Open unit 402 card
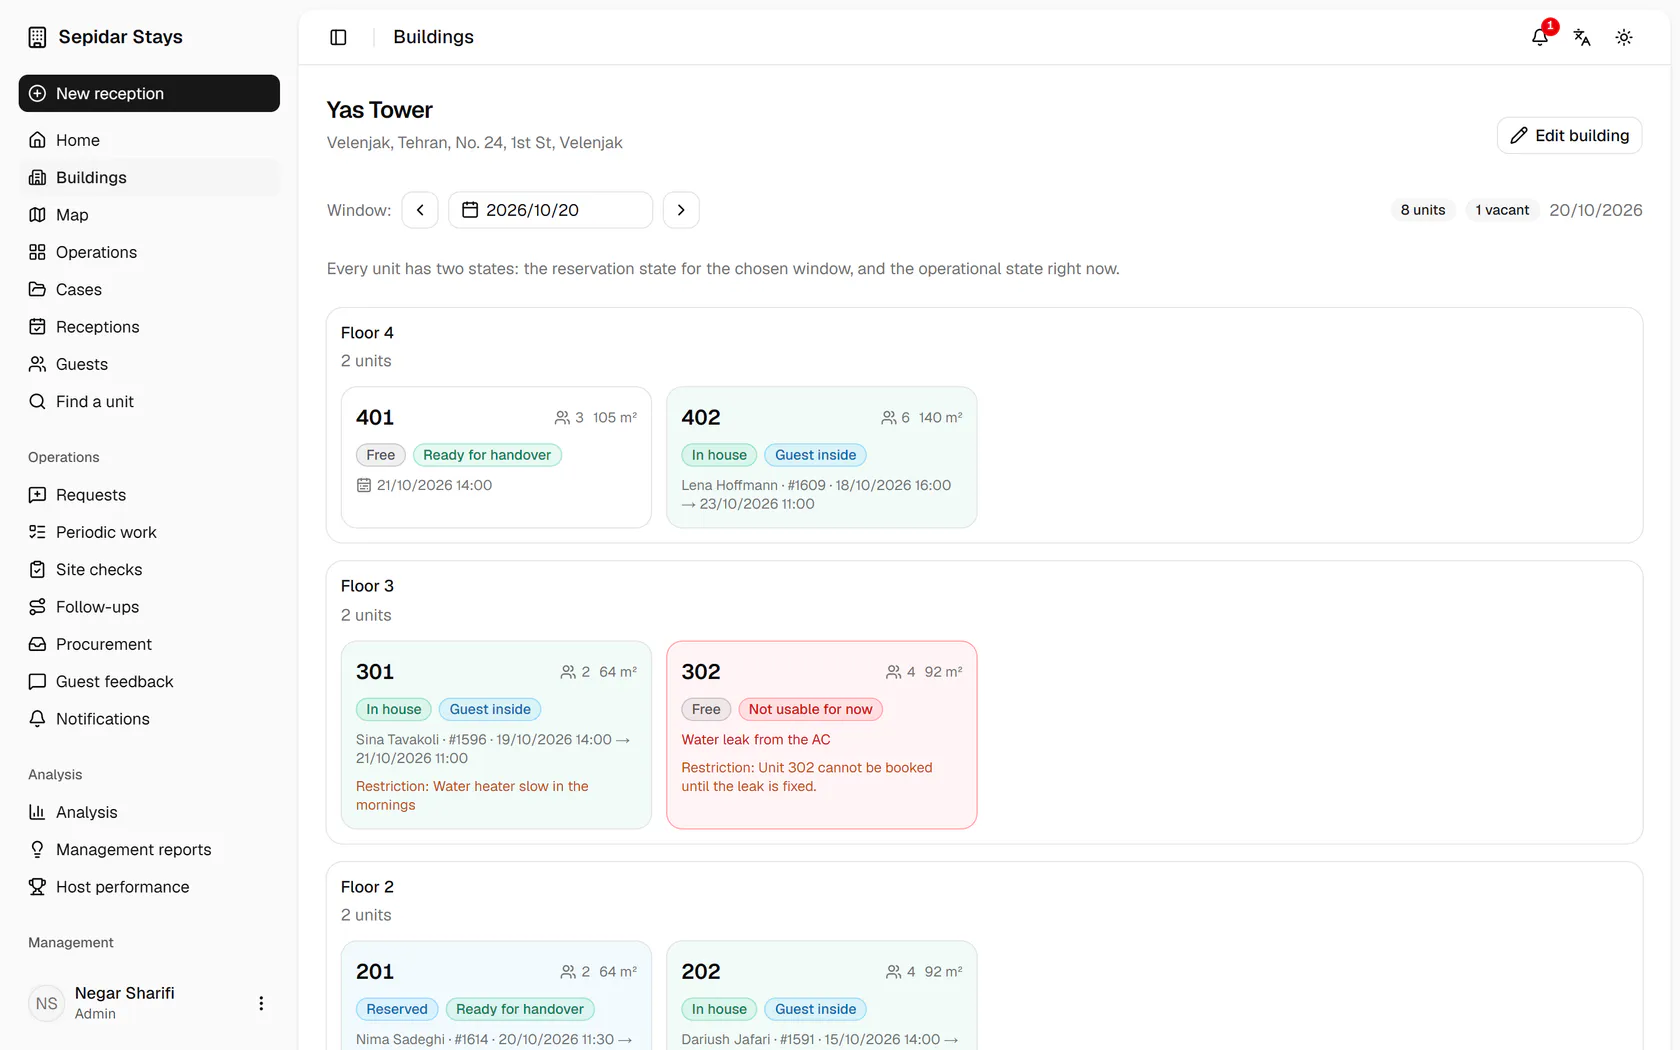Viewport: 1680px width, 1050px height. click(821, 457)
